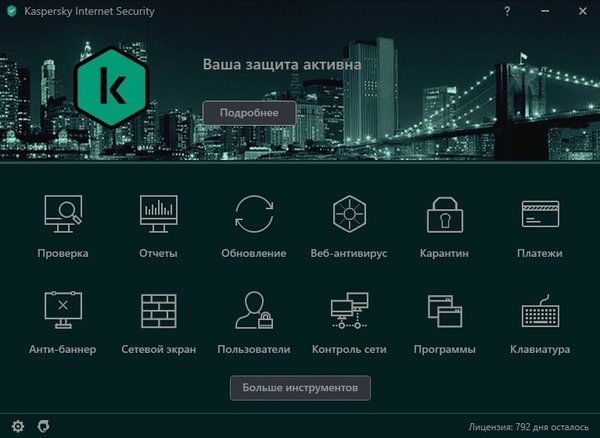Open the Контроль сети network icon
Image resolution: width=600 pixels, height=438 pixels.
[349, 311]
